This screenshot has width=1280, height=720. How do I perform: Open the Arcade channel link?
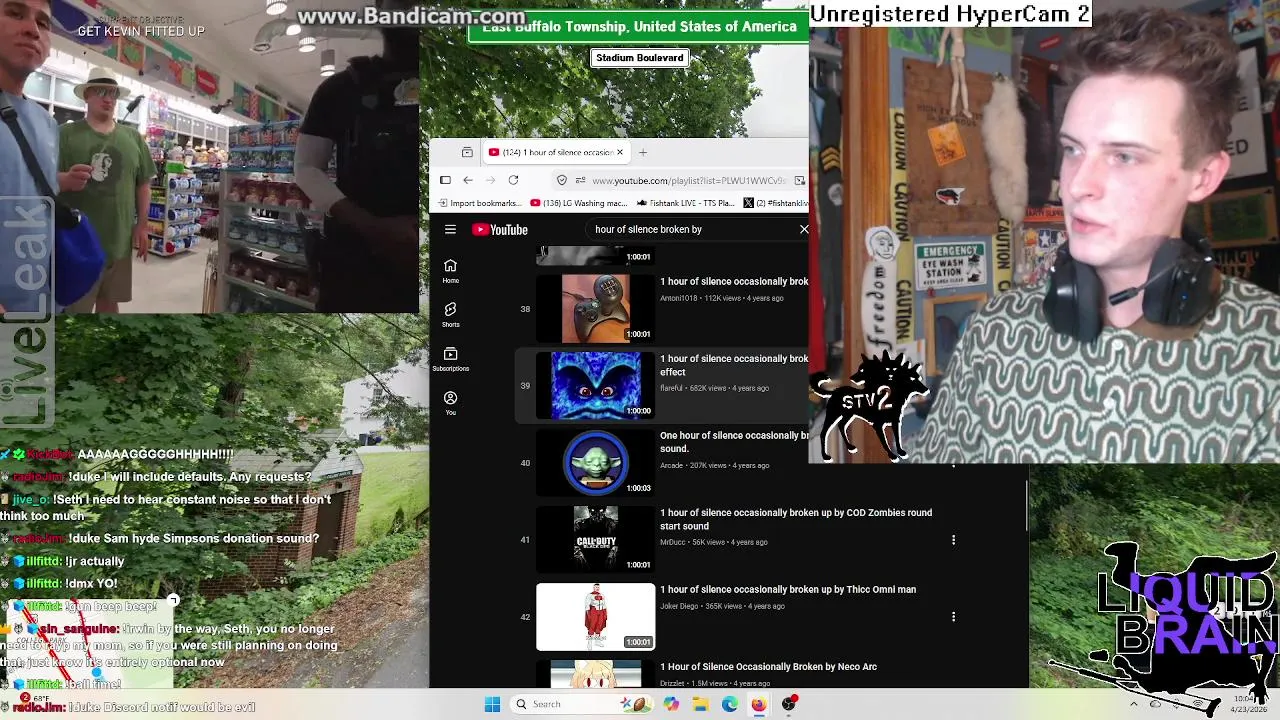point(671,465)
